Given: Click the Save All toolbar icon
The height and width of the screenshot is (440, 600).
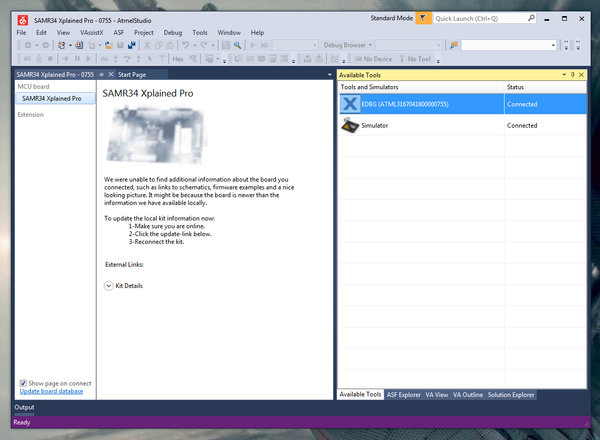Looking at the screenshot, I should click(132, 45).
